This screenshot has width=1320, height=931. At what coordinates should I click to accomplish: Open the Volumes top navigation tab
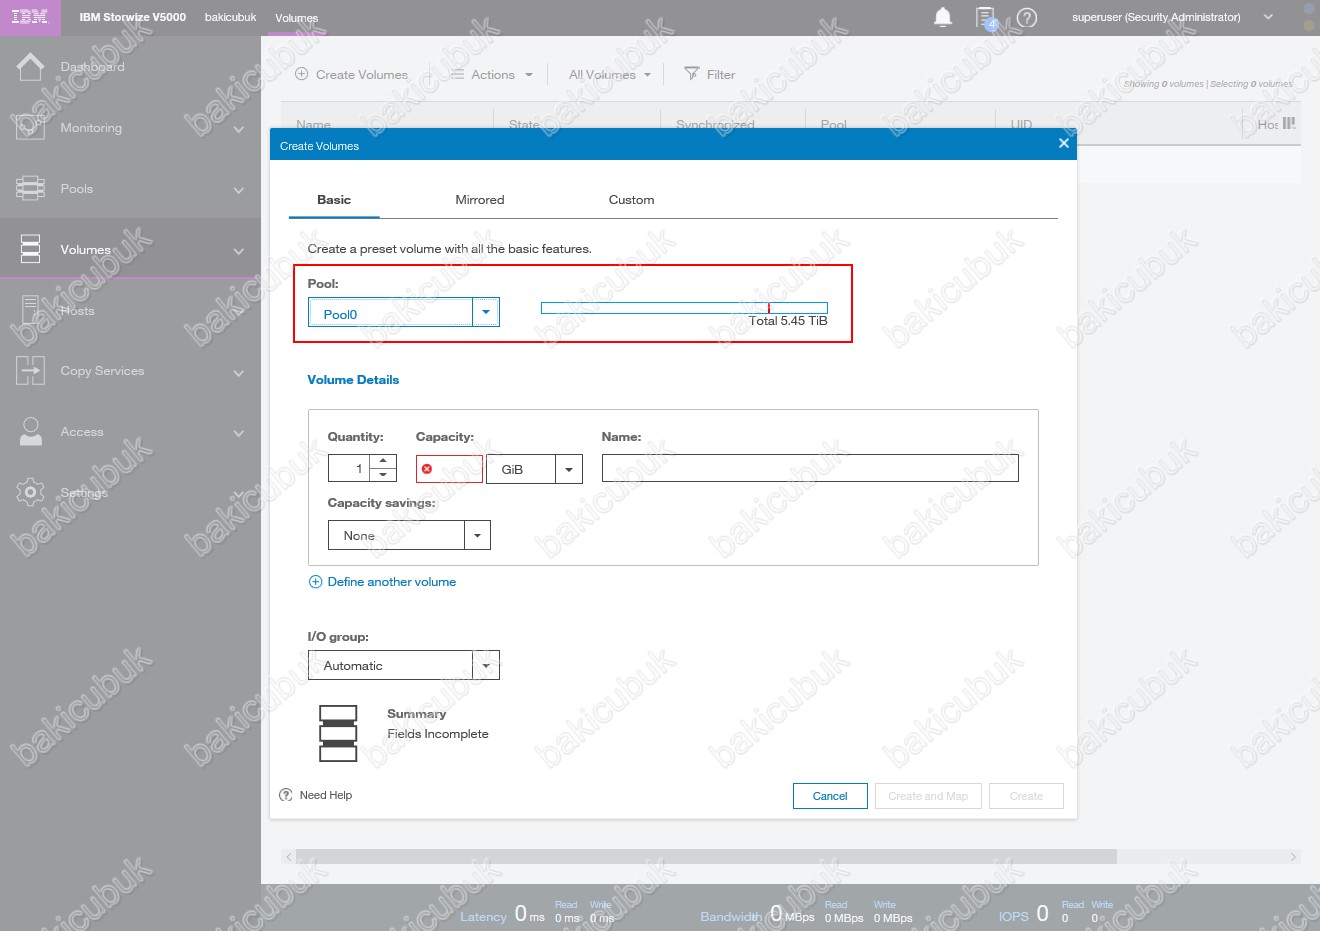click(x=296, y=18)
